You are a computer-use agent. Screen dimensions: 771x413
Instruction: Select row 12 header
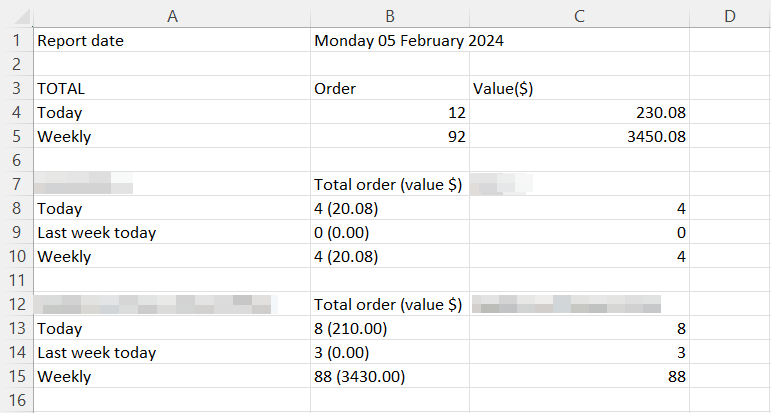[17, 304]
